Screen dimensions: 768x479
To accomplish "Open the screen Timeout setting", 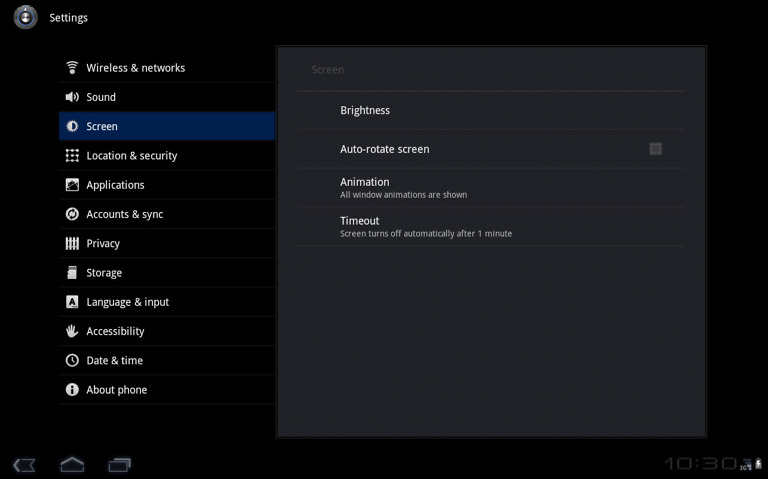I will 490,227.
